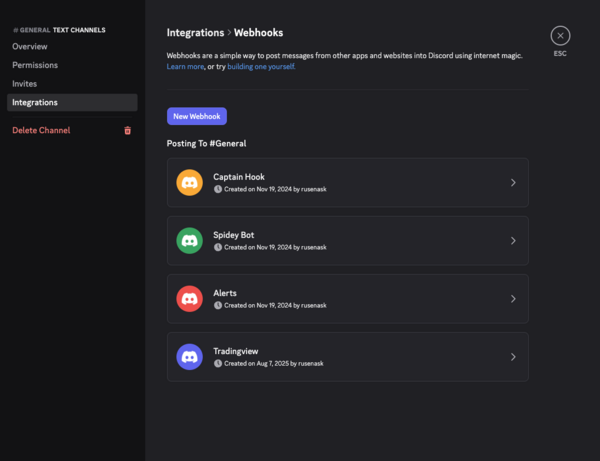This screenshot has width=600, height=461.
Task: Click the Posting To #General heading
Action: pos(206,143)
